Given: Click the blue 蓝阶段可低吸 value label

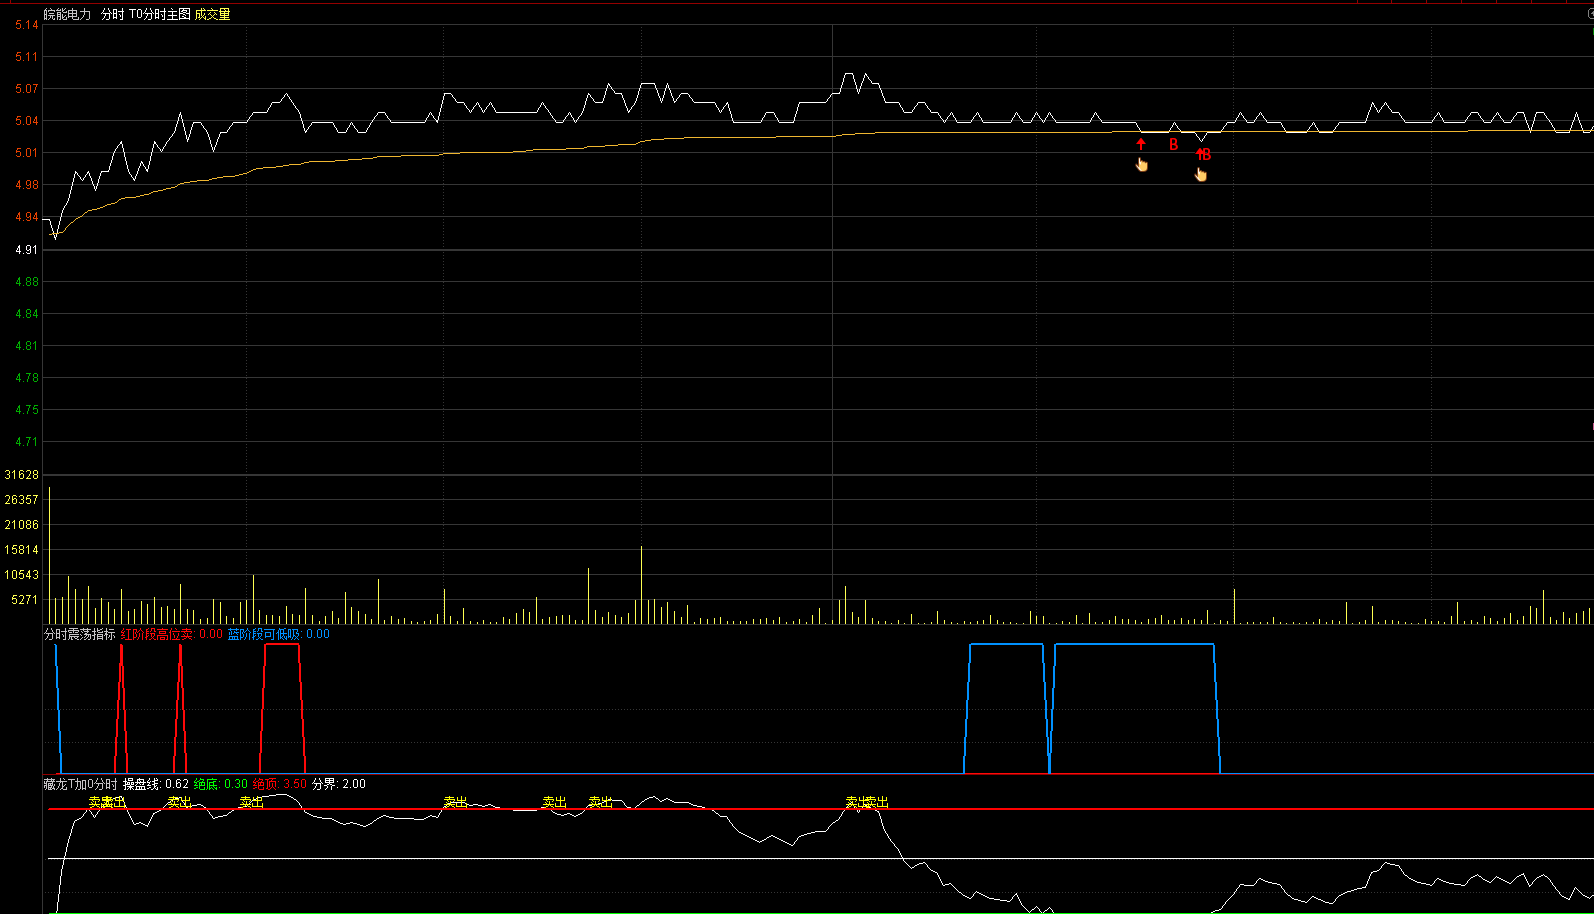Looking at the screenshot, I should (278, 634).
